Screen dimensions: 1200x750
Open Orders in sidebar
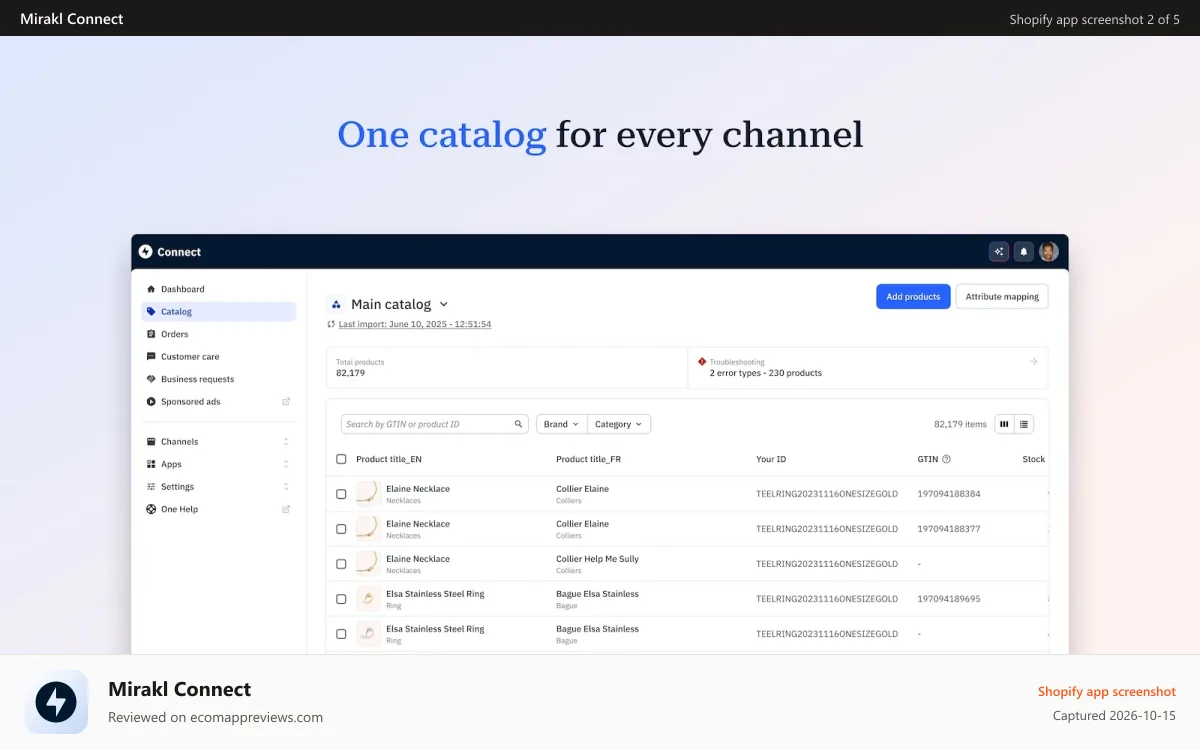coord(219,334)
